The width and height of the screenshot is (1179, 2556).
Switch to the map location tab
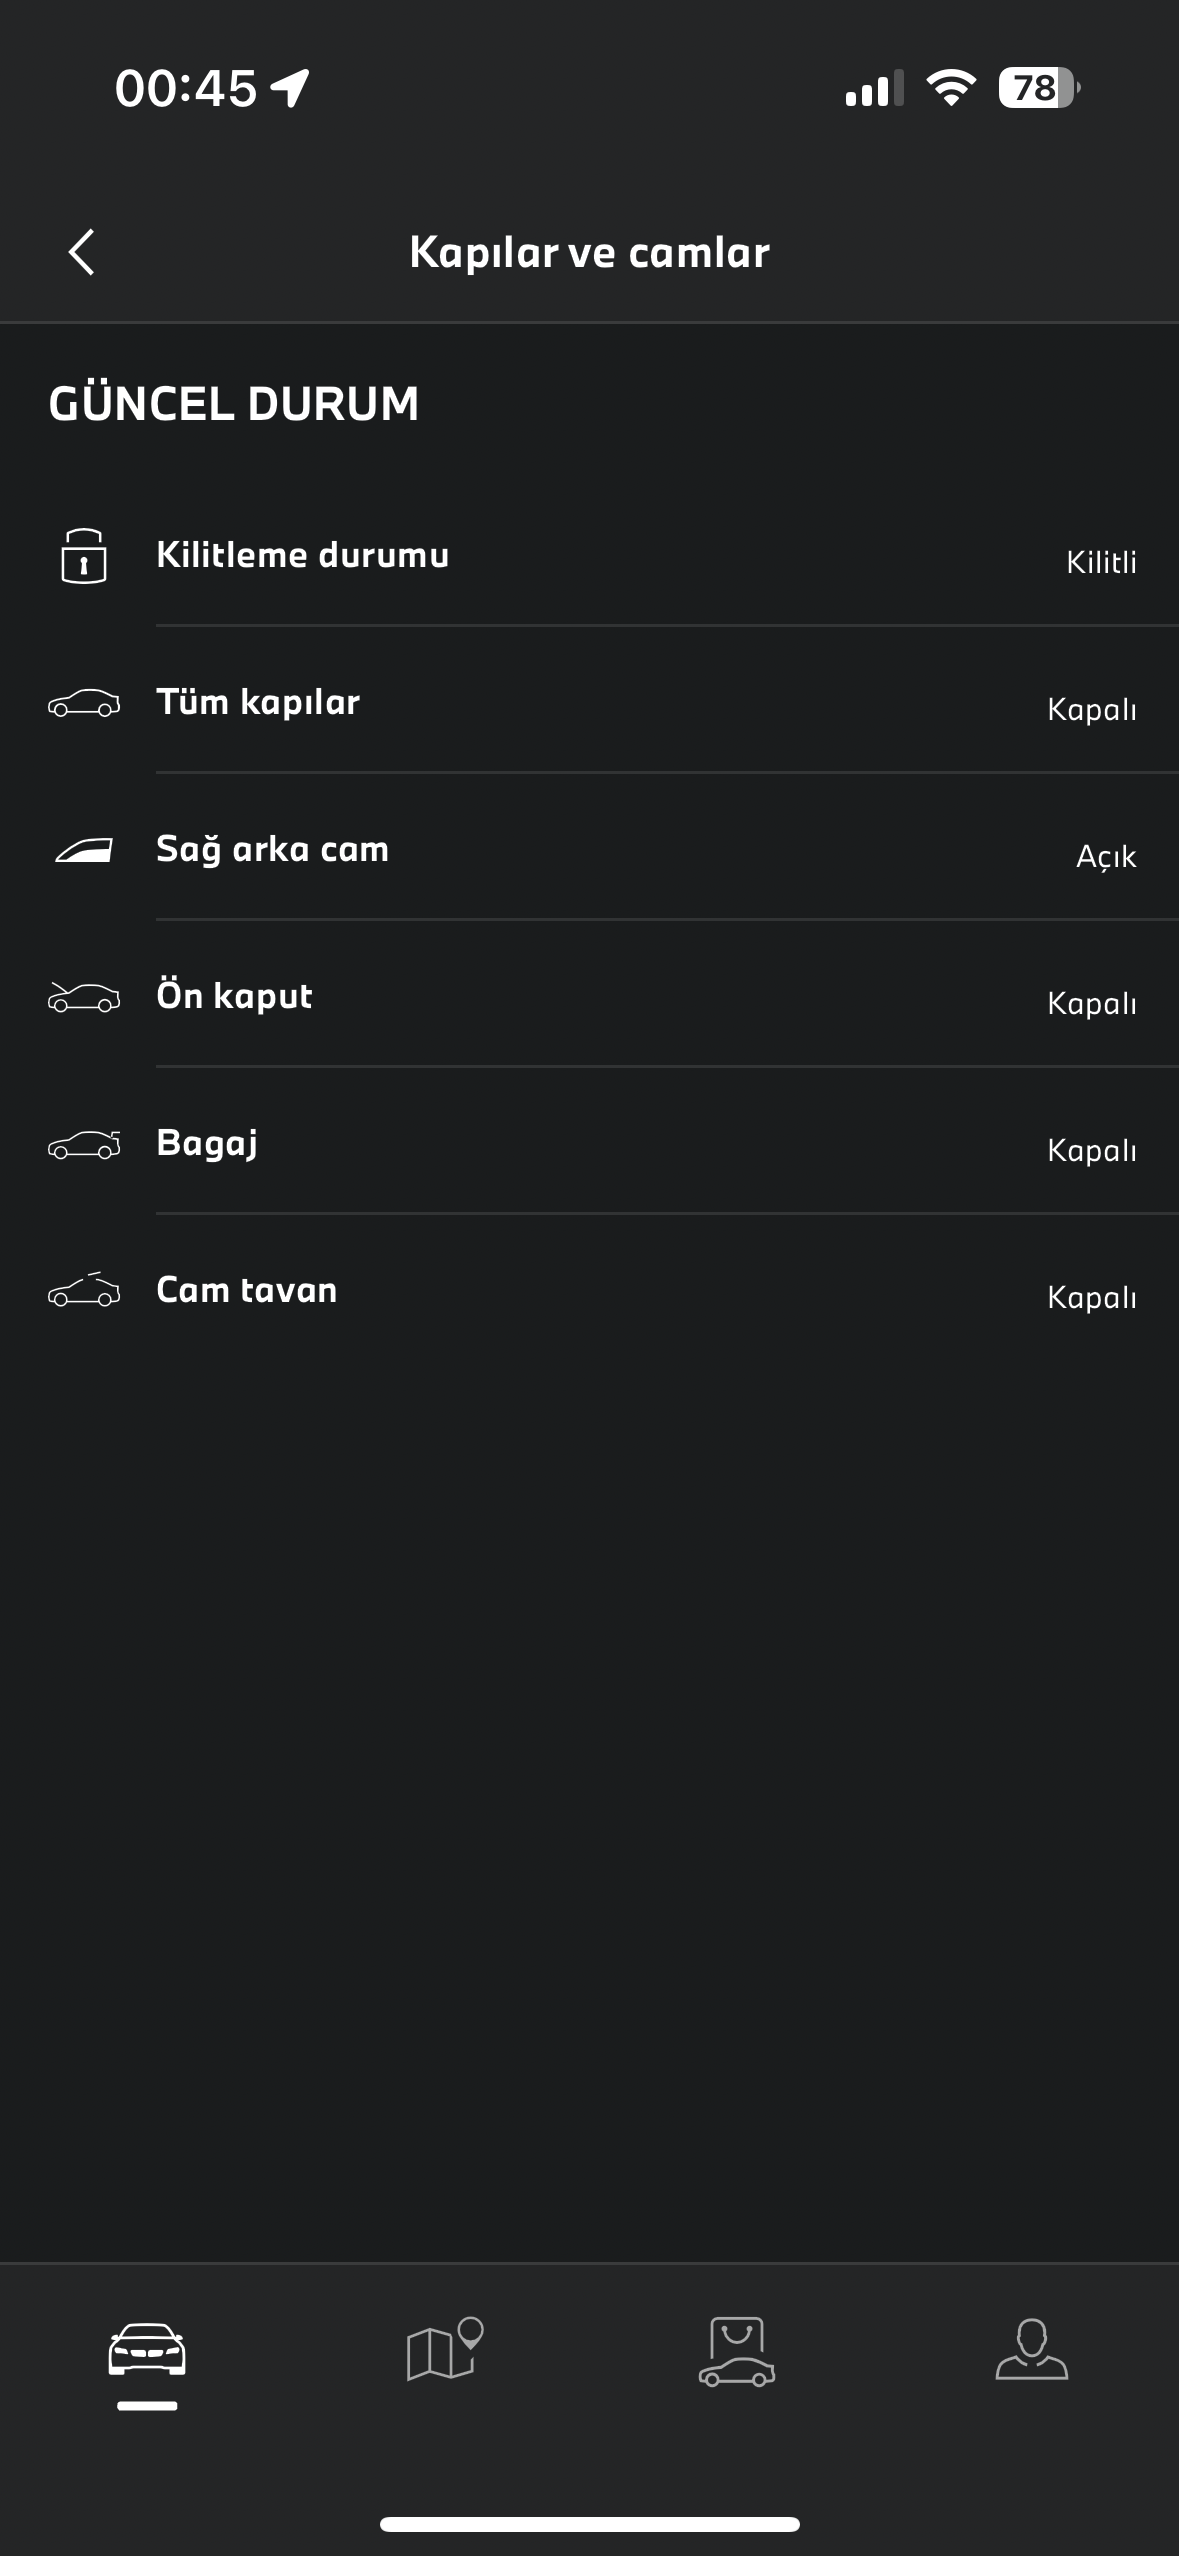443,2351
